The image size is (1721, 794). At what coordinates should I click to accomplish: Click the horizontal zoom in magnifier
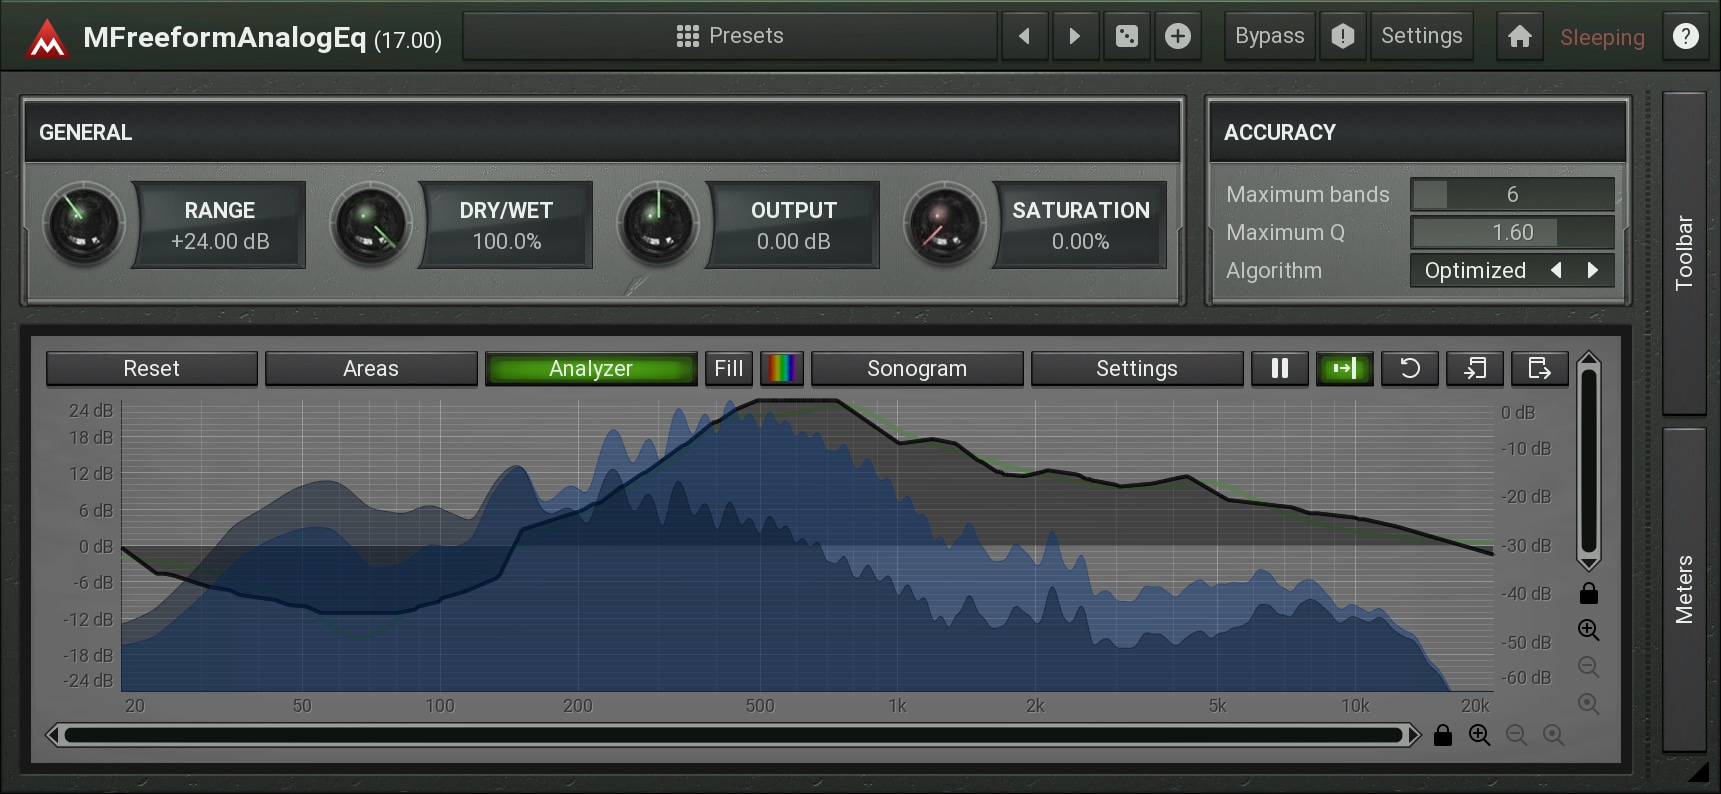pyautogui.click(x=1479, y=736)
